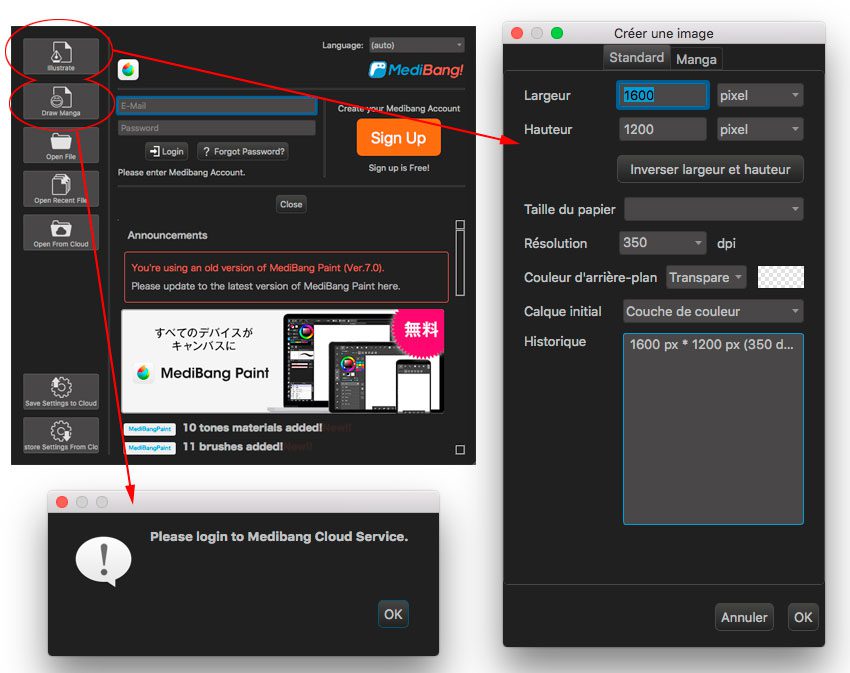Open the 11 brushes added news

tap(233, 447)
